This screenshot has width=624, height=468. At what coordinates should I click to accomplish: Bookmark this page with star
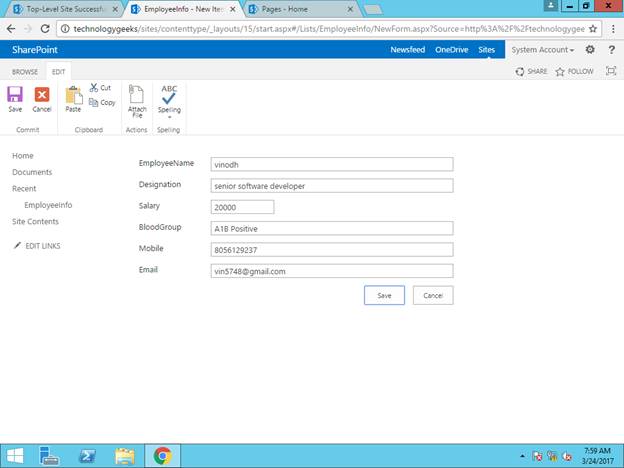point(593,29)
